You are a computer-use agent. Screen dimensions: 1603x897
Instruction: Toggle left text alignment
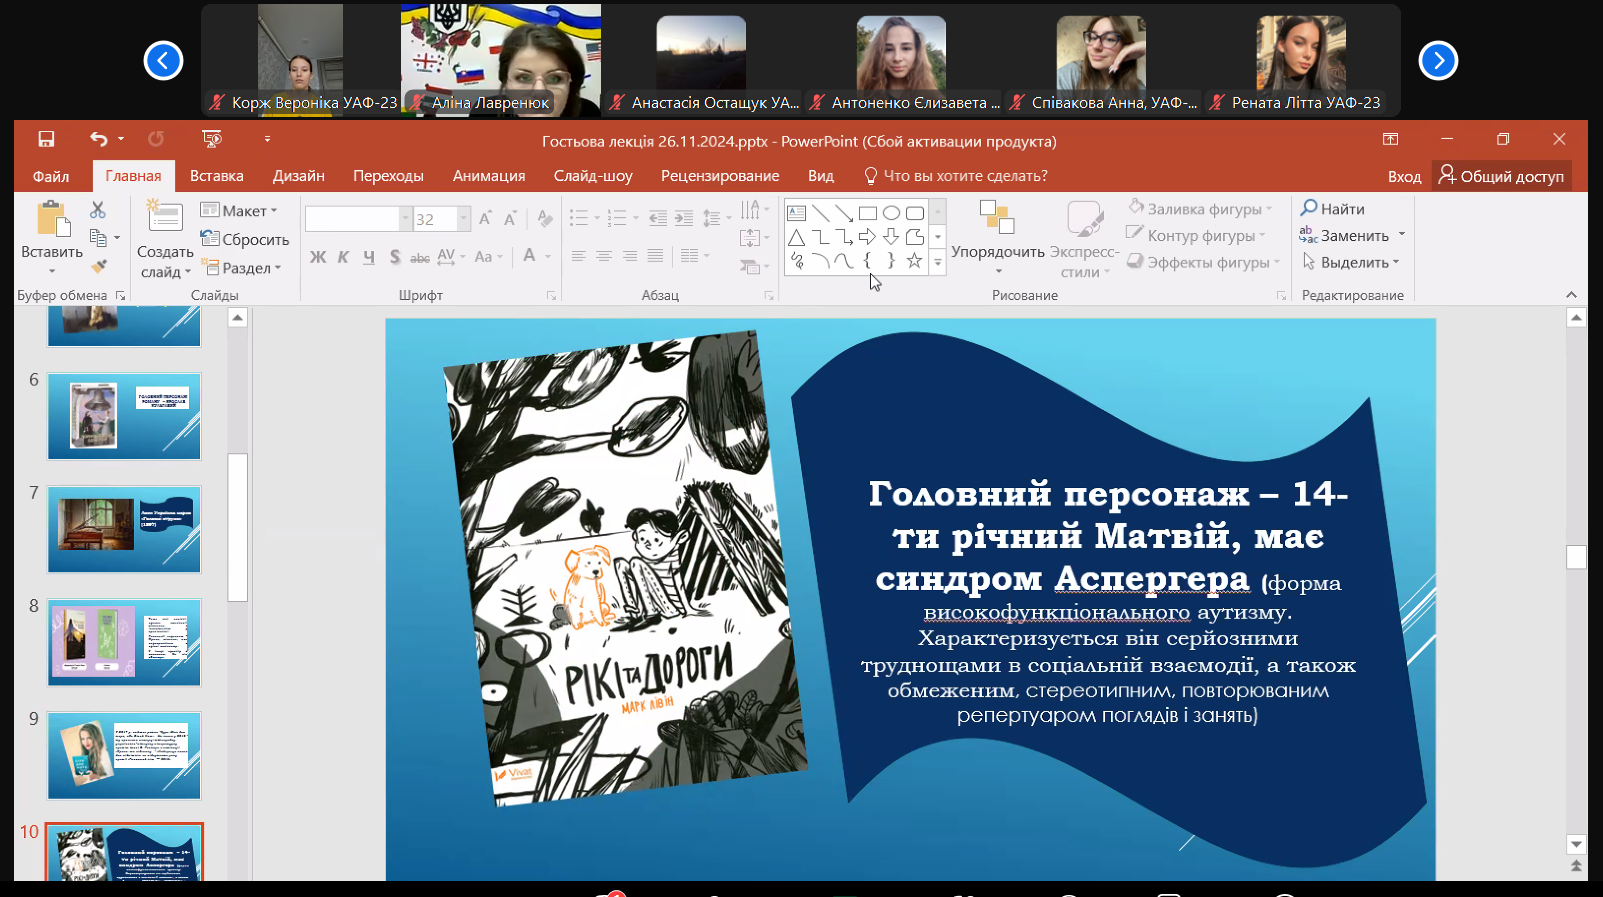578,257
